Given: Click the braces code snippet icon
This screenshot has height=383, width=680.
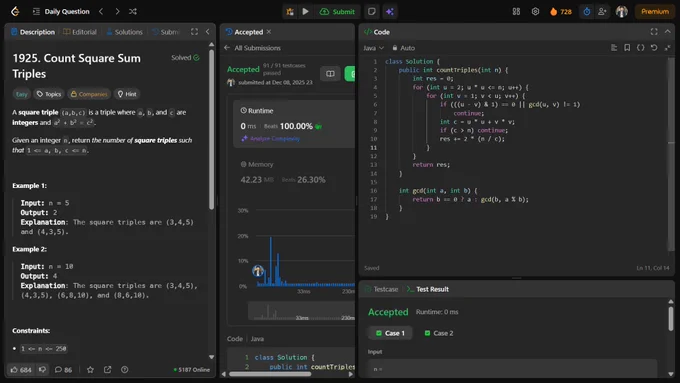Looking at the screenshot, I should 641,48.
